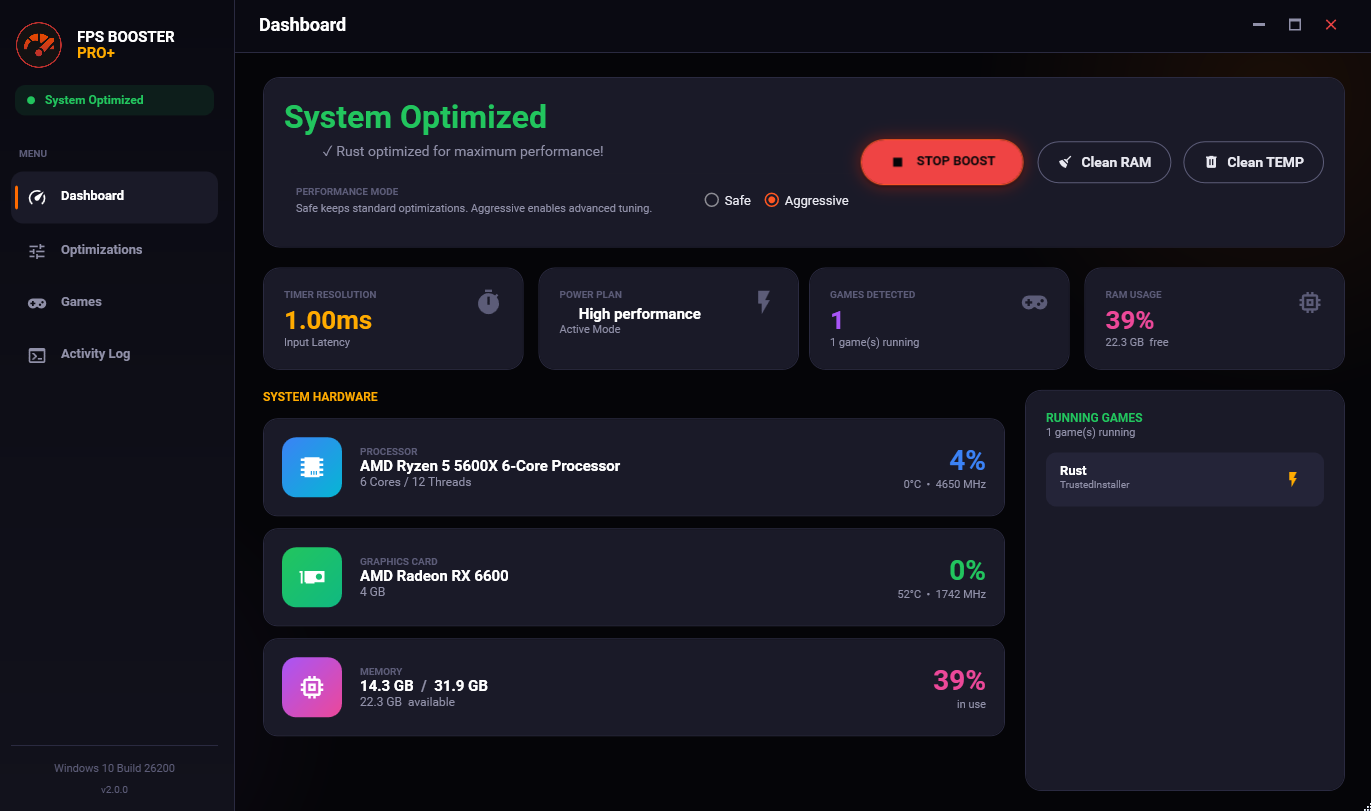Click the System Optimized status badge
This screenshot has width=1371, height=811.
point(113,100)
